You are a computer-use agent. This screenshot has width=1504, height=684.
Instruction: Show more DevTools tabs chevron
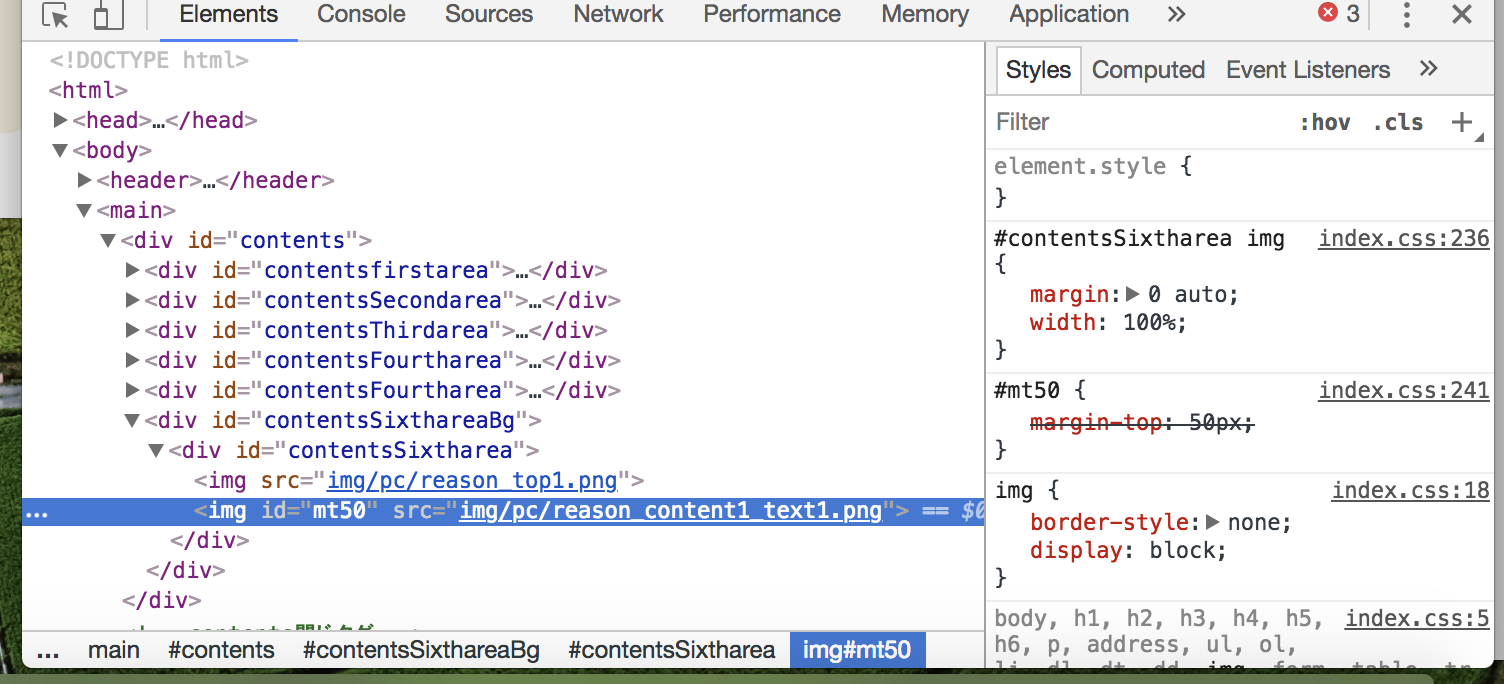click(x=1176, y=15)
